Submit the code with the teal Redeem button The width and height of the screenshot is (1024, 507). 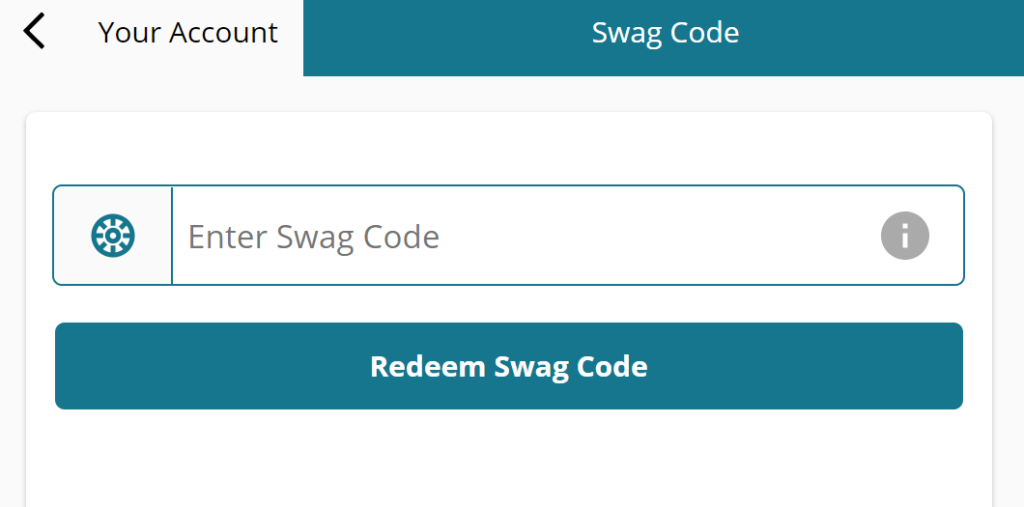509,366
